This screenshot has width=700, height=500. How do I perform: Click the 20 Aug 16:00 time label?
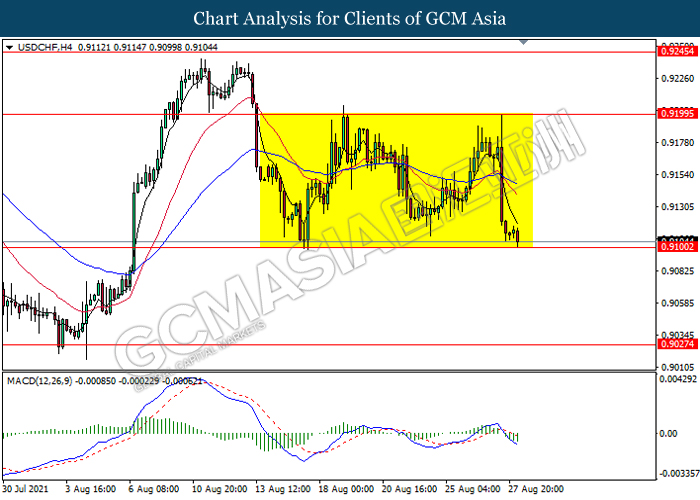click(410, 489)
